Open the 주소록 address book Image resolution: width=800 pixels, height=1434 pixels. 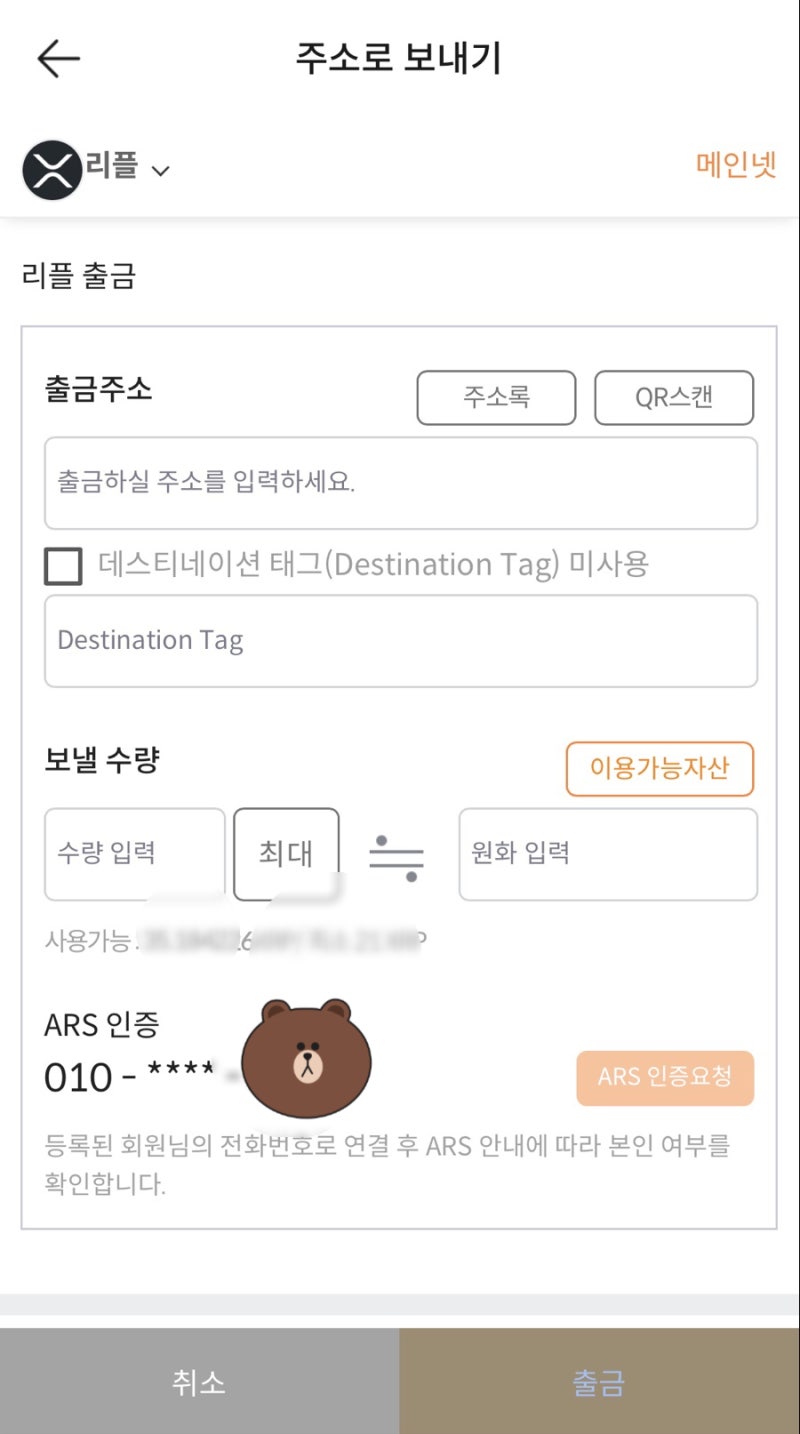pyautogui.click(x=496, y=397)
